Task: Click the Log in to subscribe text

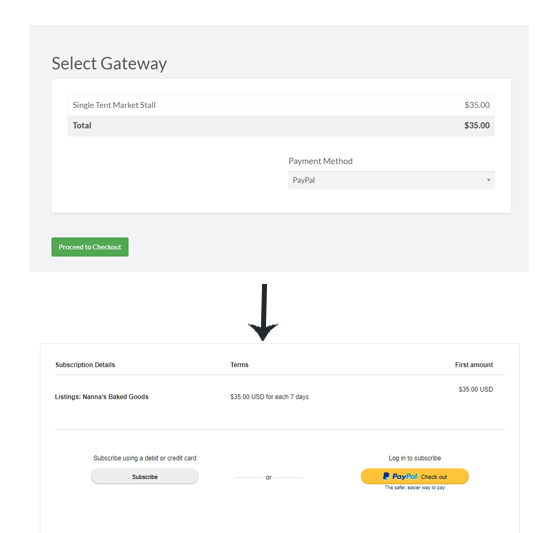Action: pyautogui.click(x=415, y=458)
